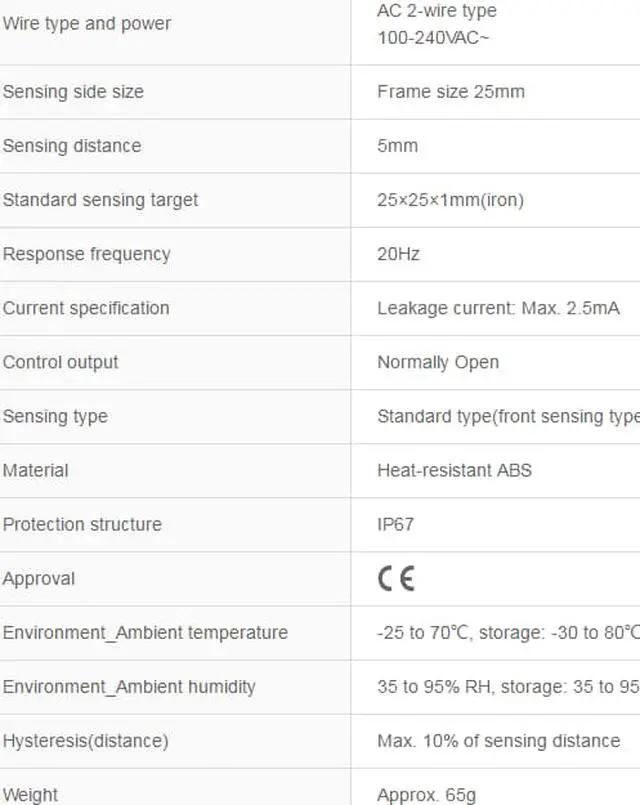640x805 pixels.
Task: Click the "25×25×1mm(iron)" value
Action: (450, 200)
